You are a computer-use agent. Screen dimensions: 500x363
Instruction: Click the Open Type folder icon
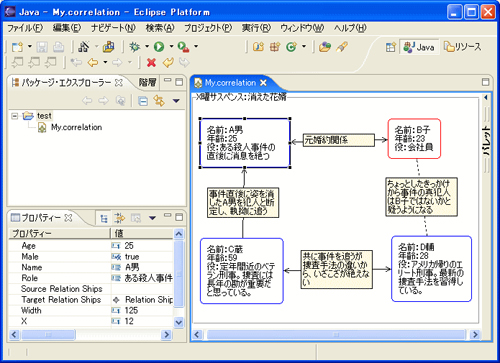pyautogui.click(x=325, y=47)
